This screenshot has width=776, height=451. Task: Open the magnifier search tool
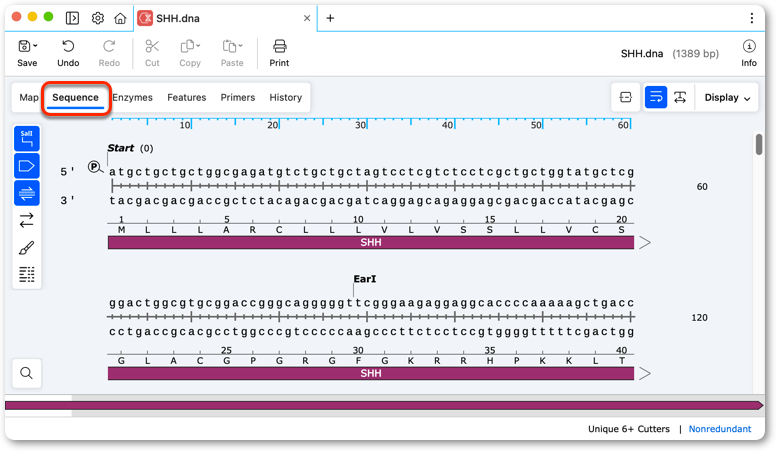pos(27,373)
